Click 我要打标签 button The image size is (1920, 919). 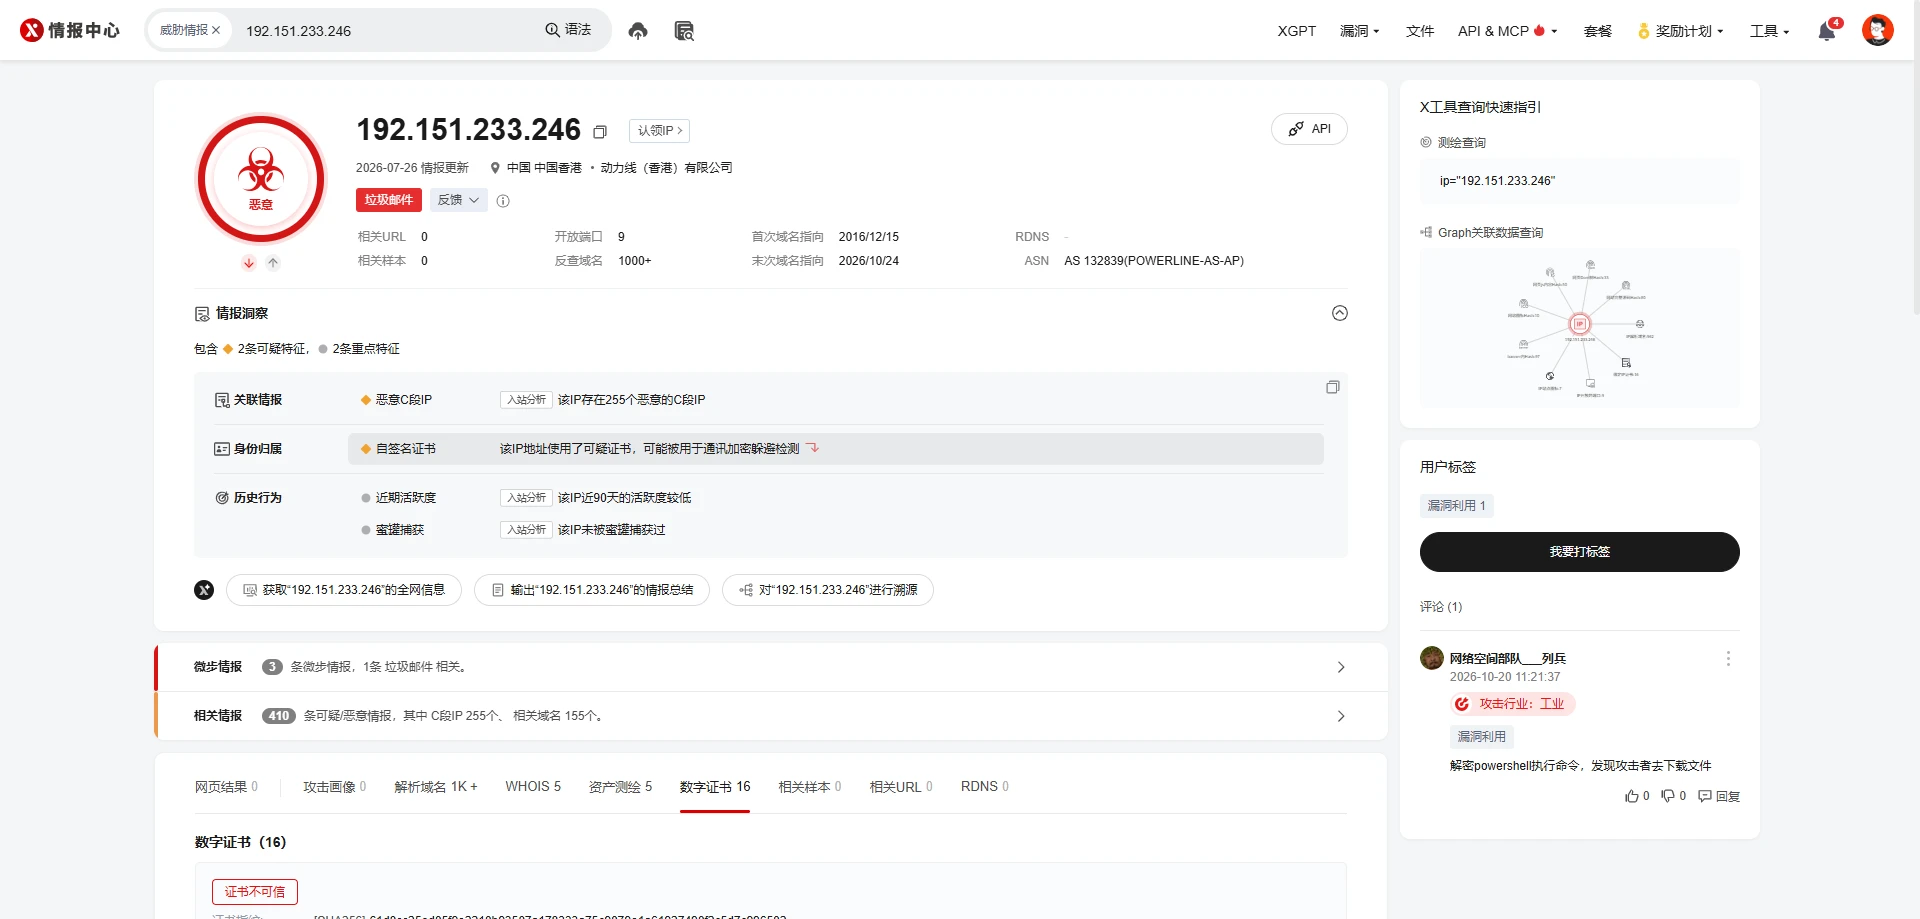[1579, 552]
